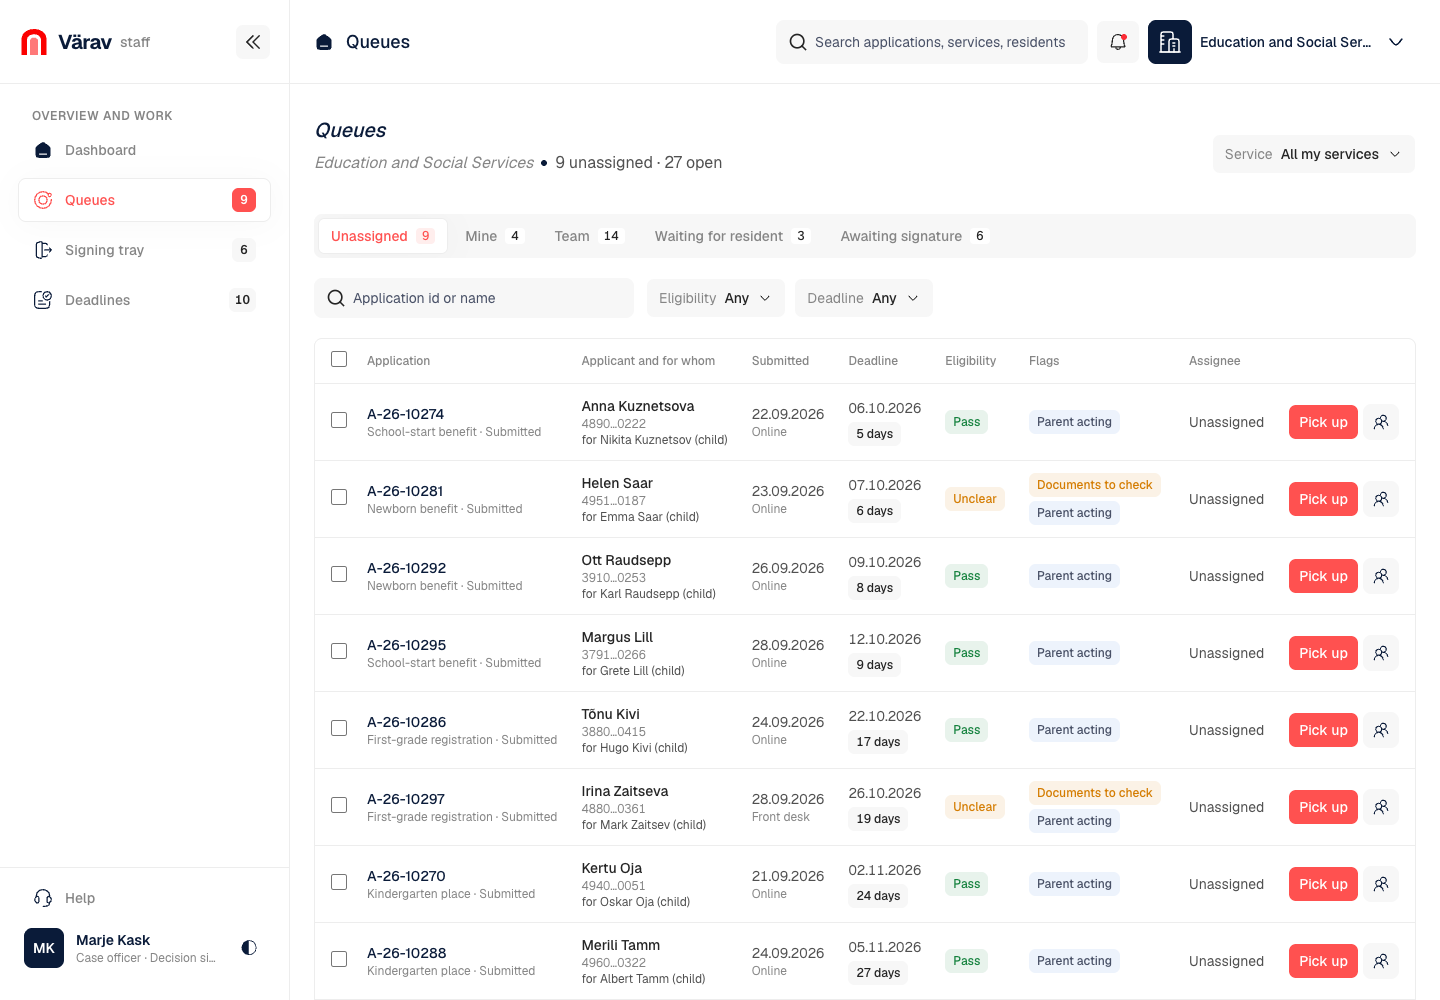Open the Deadline filter dropdown

pos(863,298)
